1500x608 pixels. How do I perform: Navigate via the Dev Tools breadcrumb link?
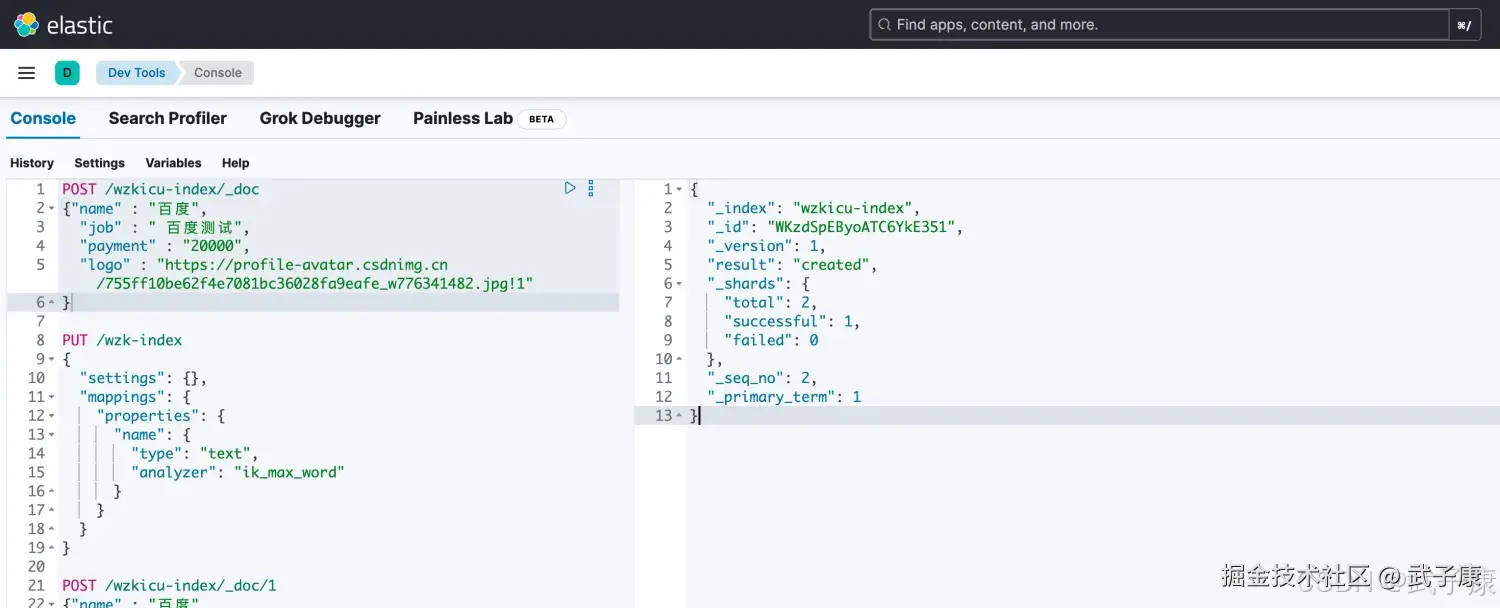pyautogui.click(x=136, y=72)
